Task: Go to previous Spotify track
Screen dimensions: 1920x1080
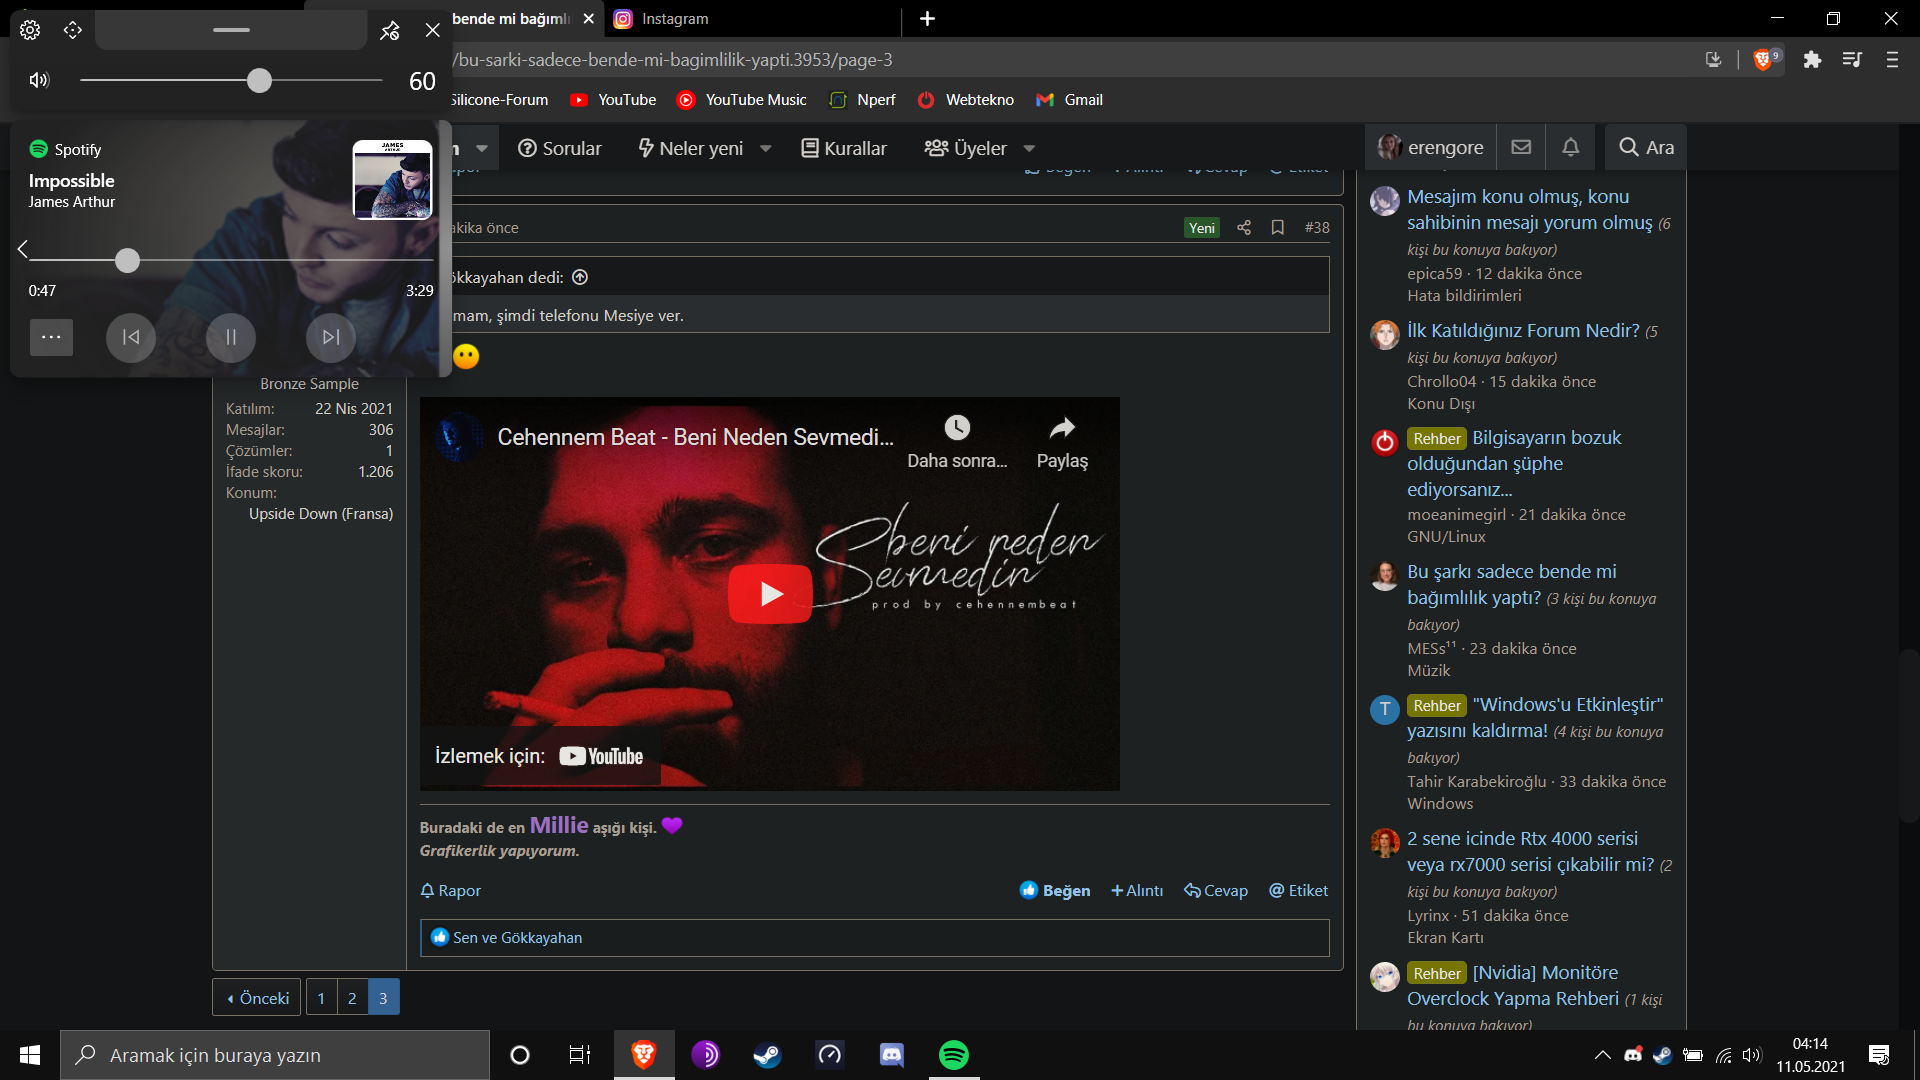Action: [131, 337]
